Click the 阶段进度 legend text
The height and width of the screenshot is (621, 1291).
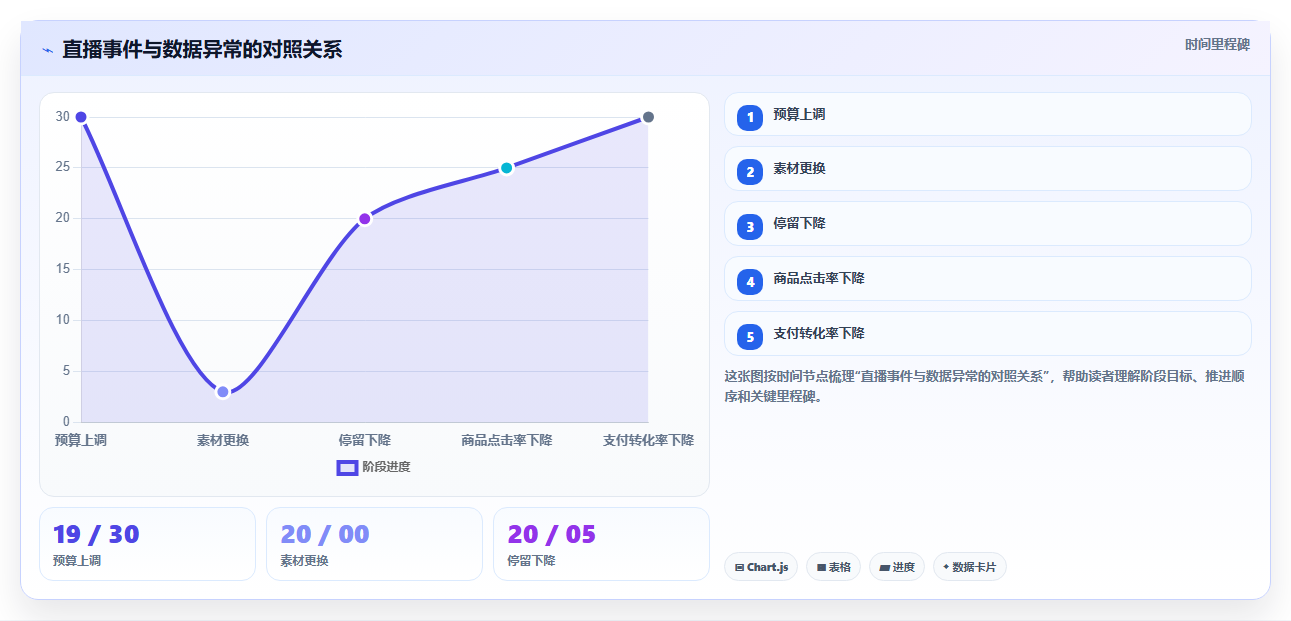tap(386, 467)
